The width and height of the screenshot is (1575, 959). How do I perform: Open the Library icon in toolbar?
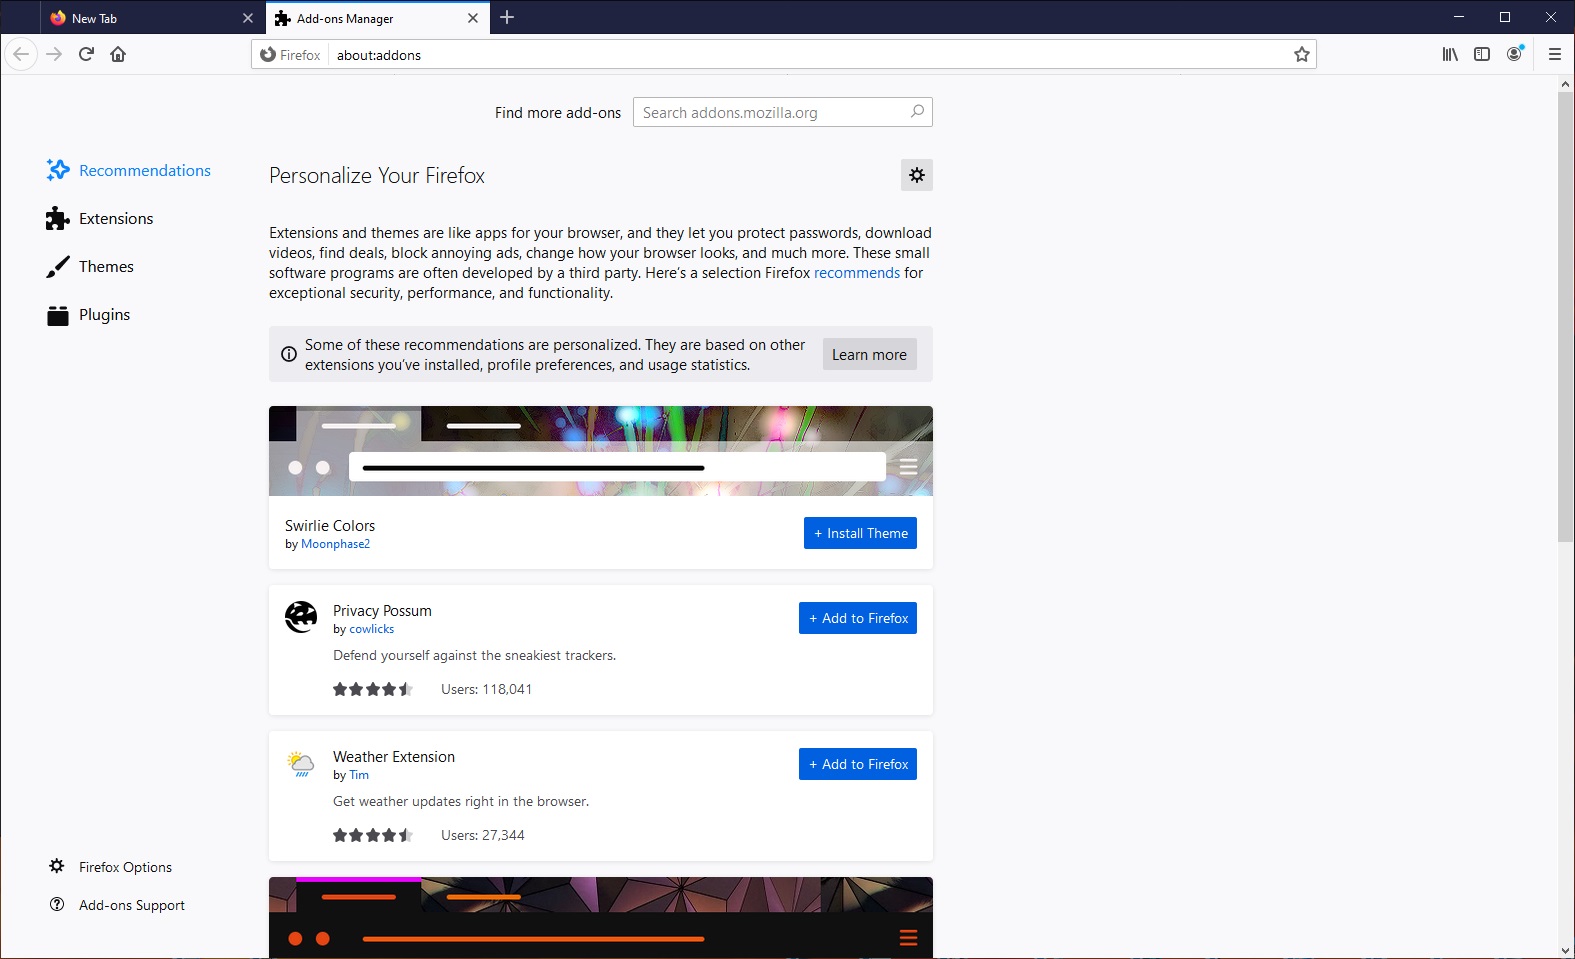[x=1449, y=54]
